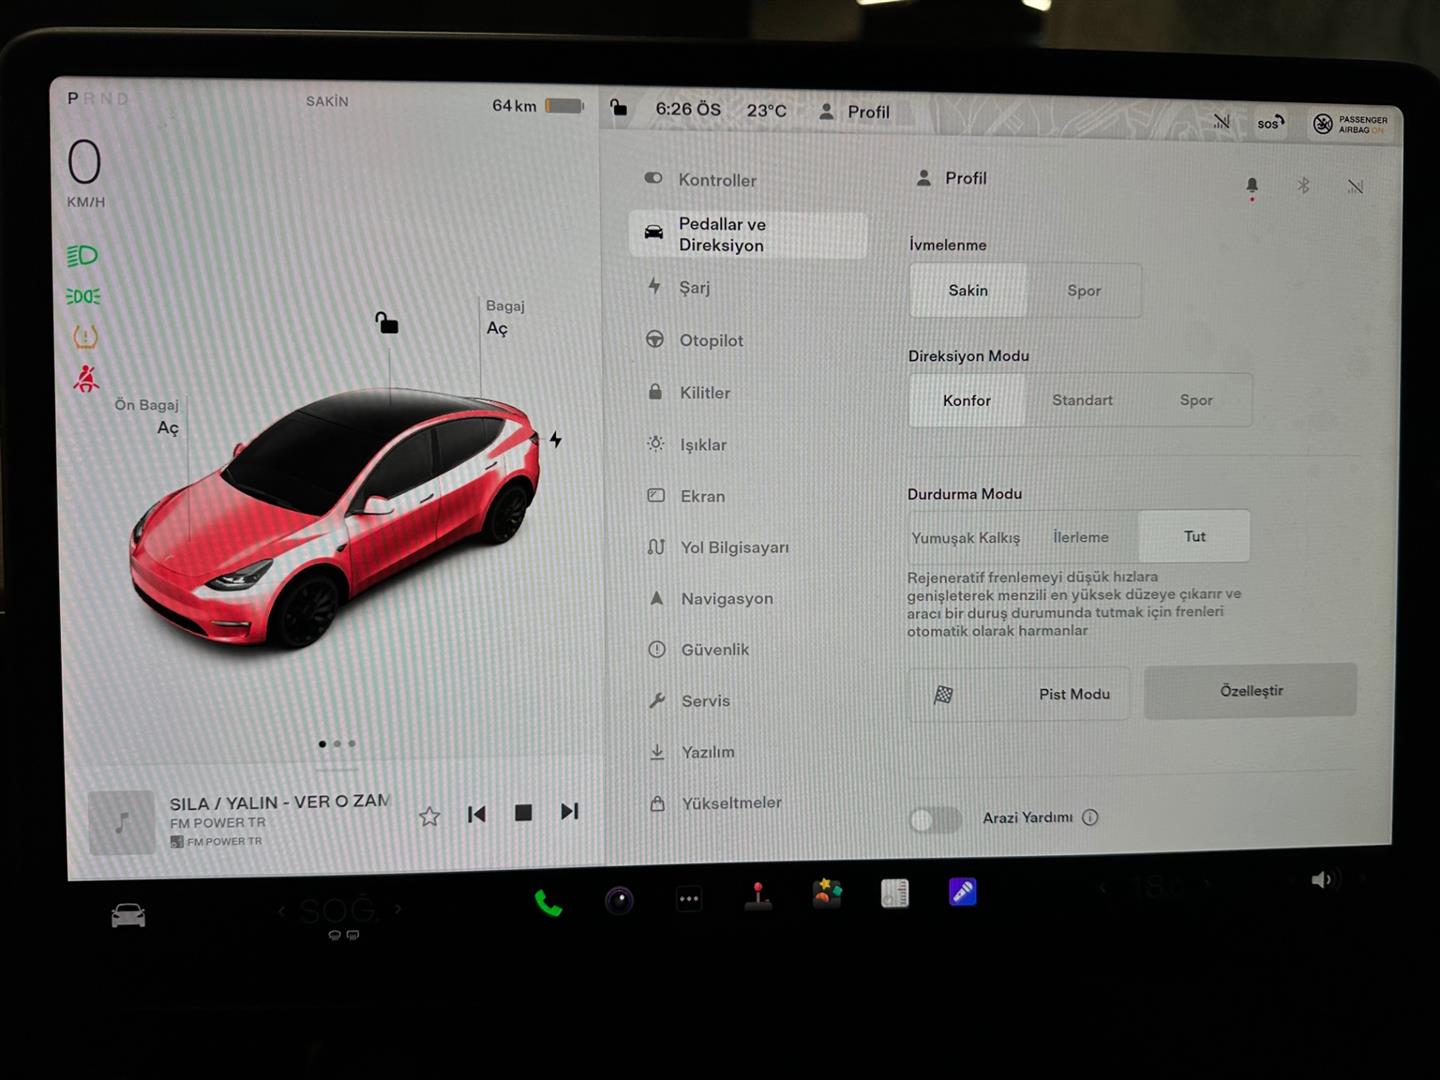Open Pist Modu button
The image size is (1440, 1080).
coord(1019,694)
